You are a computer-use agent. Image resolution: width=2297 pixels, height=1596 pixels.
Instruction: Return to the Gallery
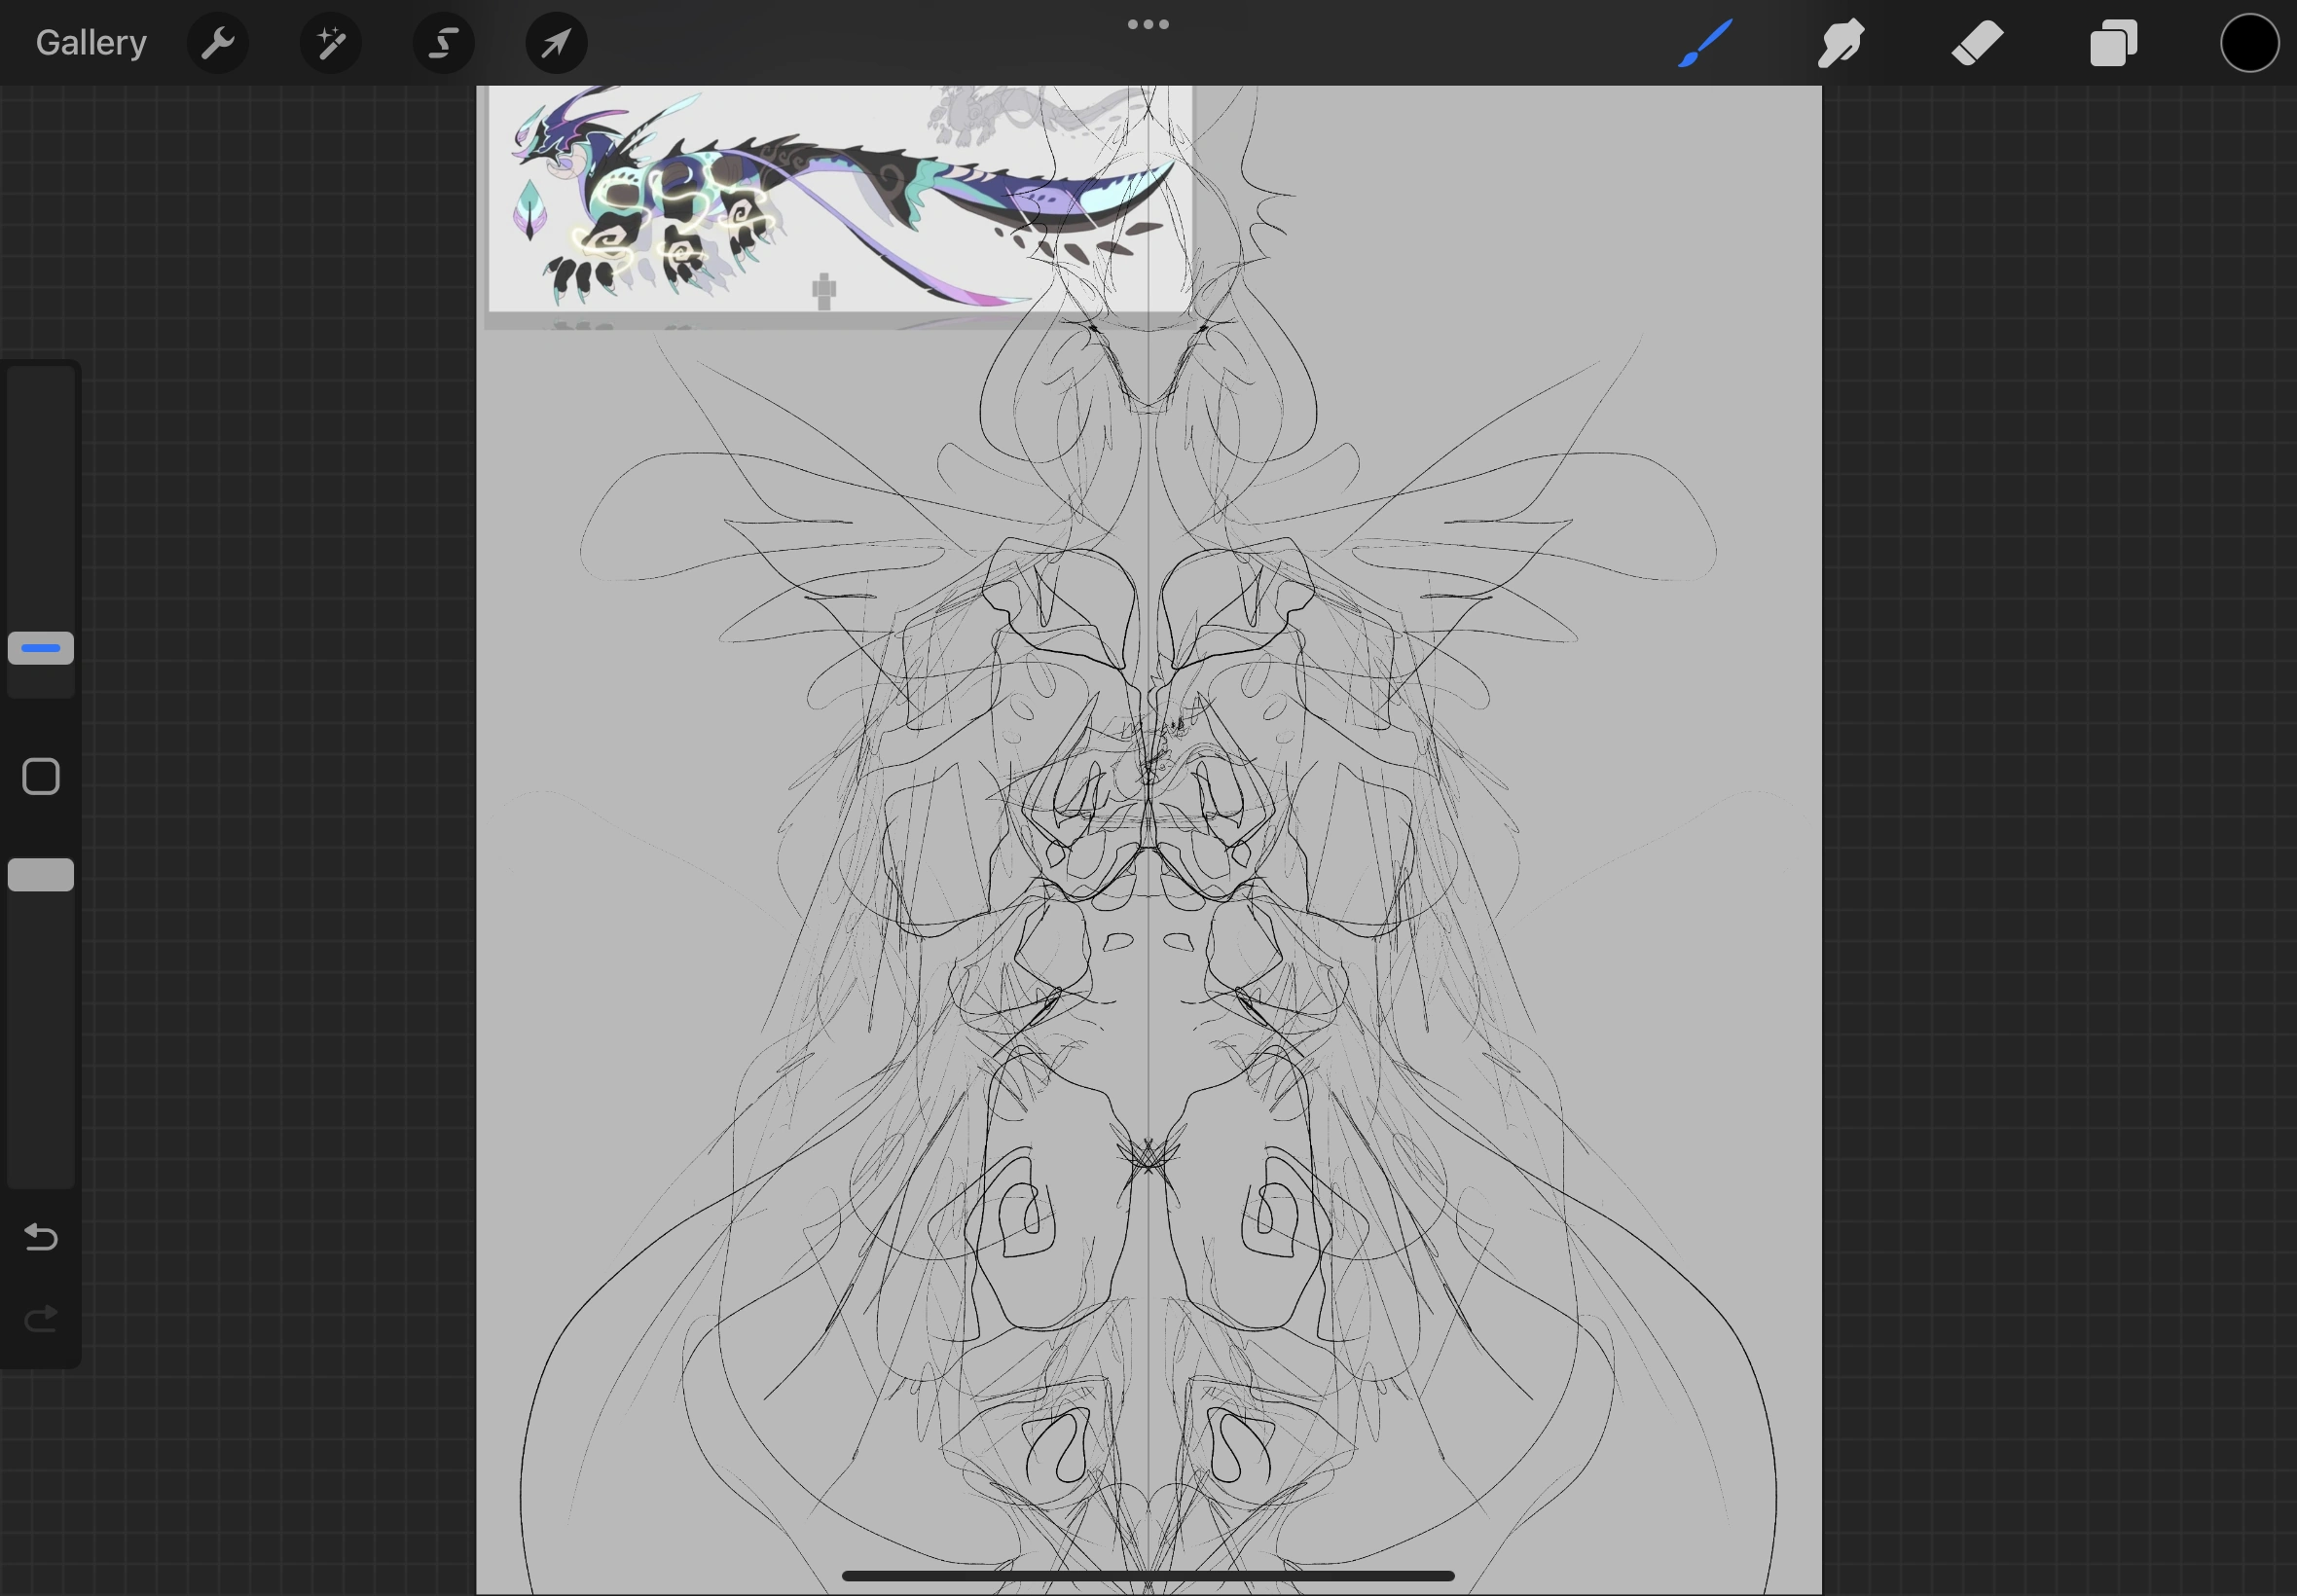coord(91,43)
